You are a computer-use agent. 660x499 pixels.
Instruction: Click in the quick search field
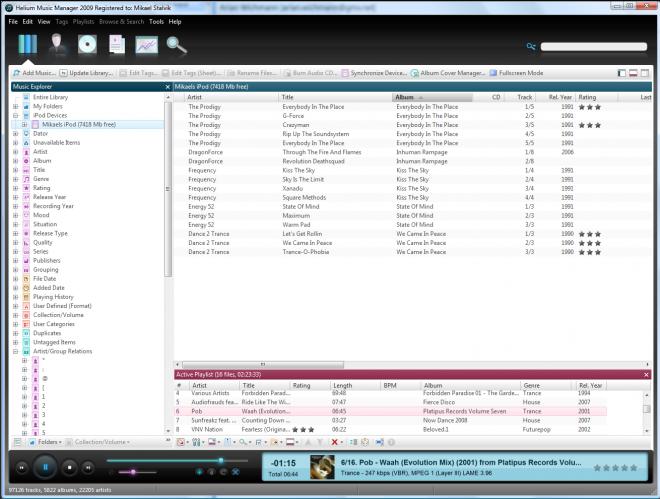click(593, 47)
